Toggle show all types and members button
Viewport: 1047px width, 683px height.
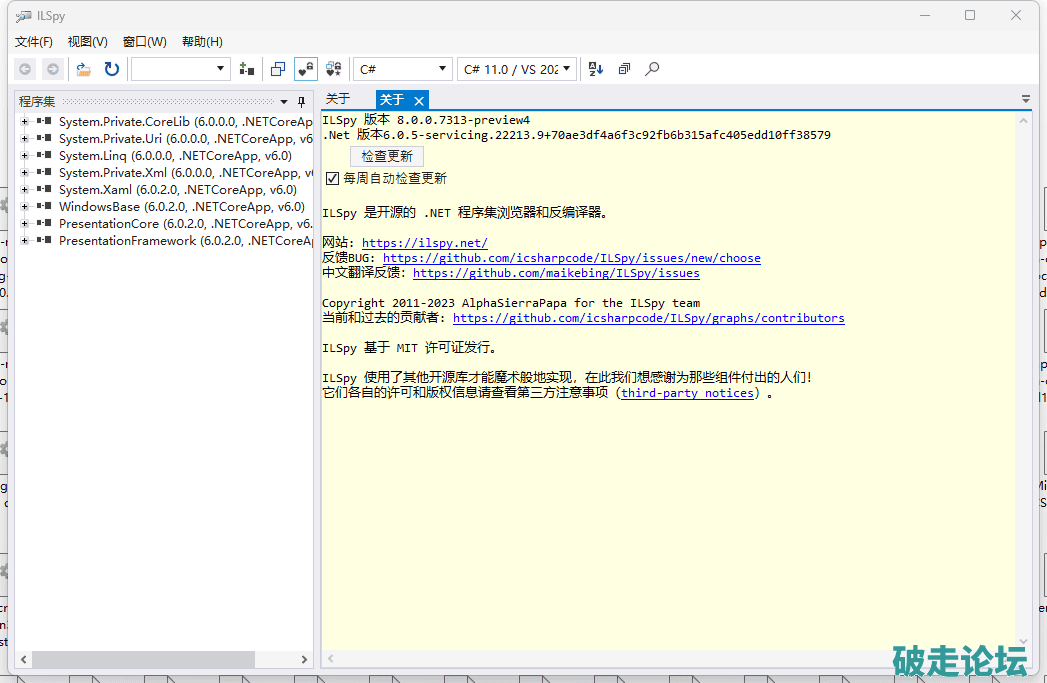[x=334, y=69]
